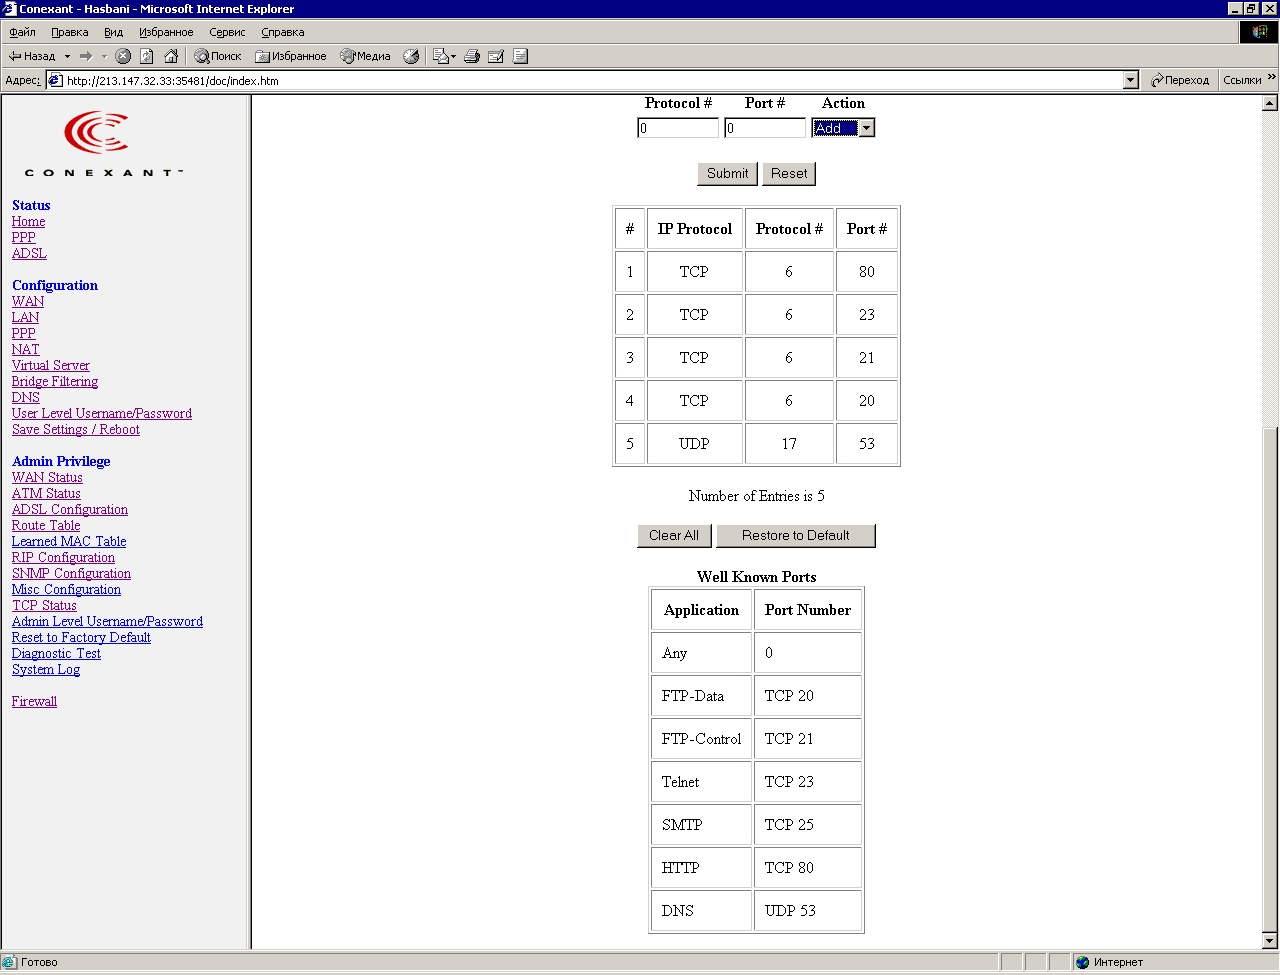
Task: Click the History toolbar icon
Action: pos(411,56)
